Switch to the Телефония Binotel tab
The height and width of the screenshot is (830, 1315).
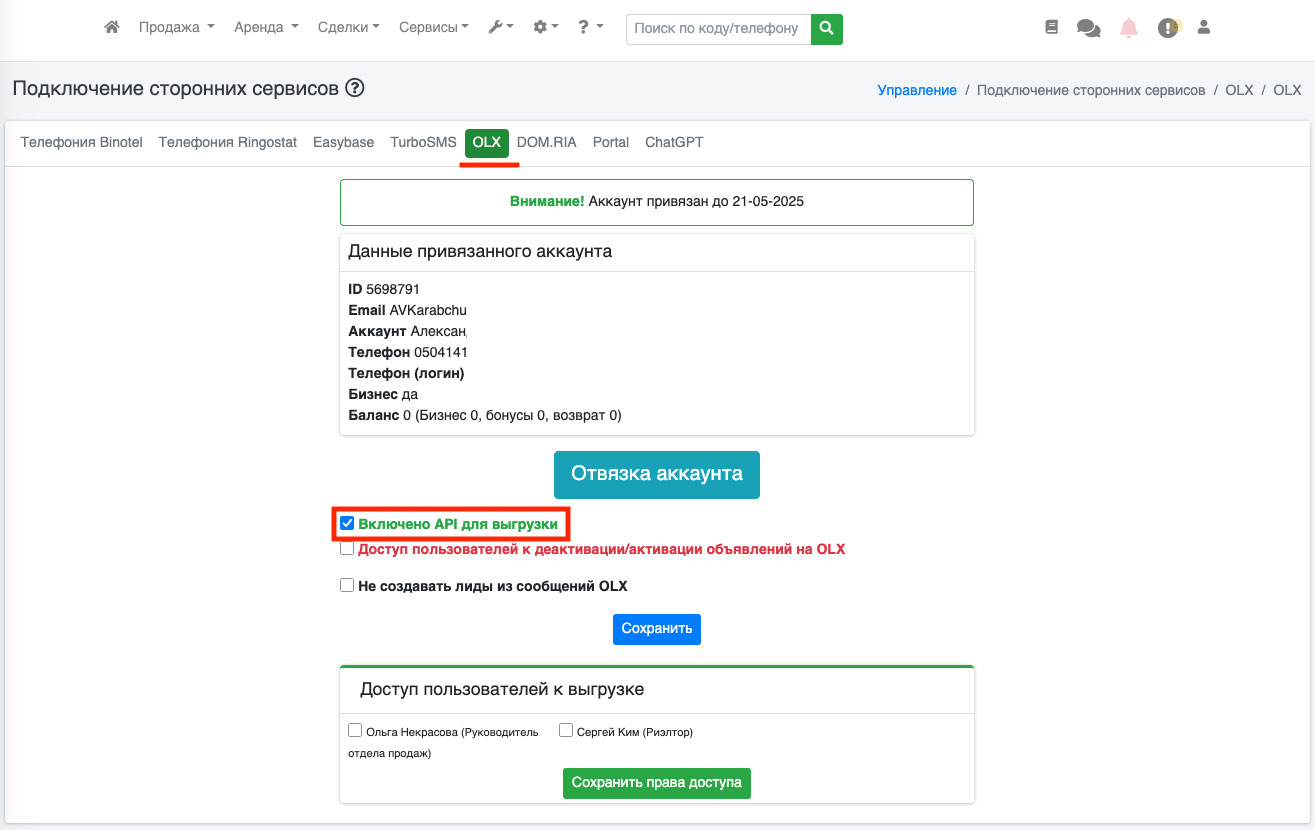click(84, 142)
